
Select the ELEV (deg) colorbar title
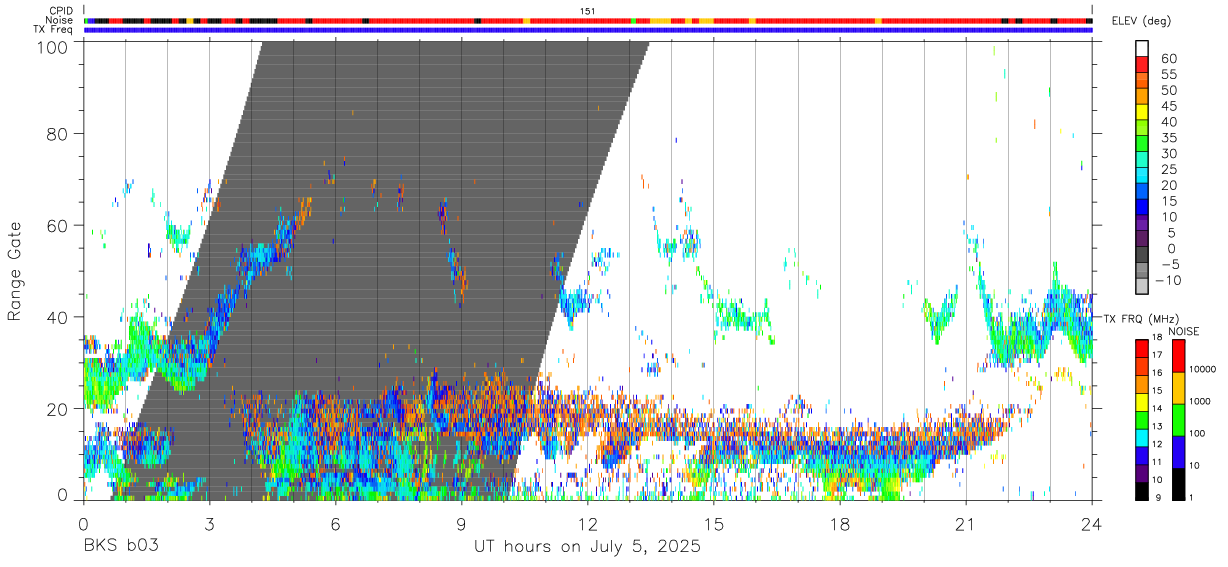pos(1142,21)
